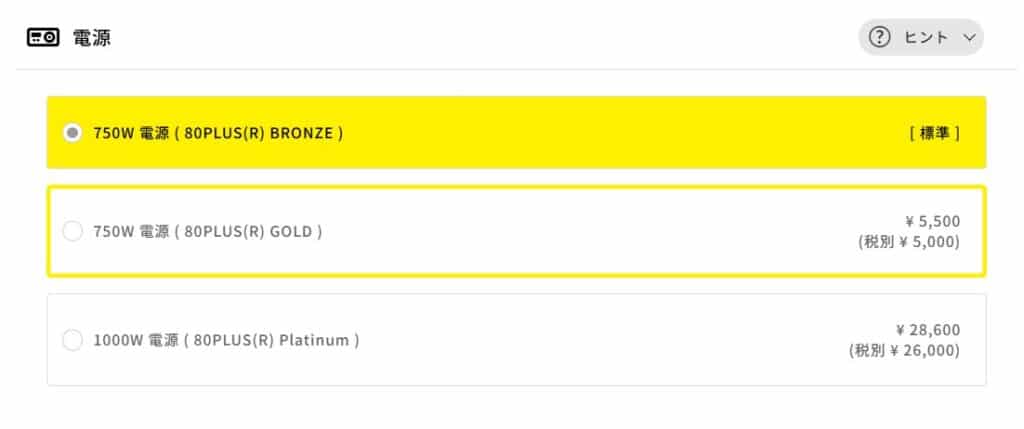The image size is (1024, 429).
Task: Click the 電源 section heading
Action: coord(92,38)
